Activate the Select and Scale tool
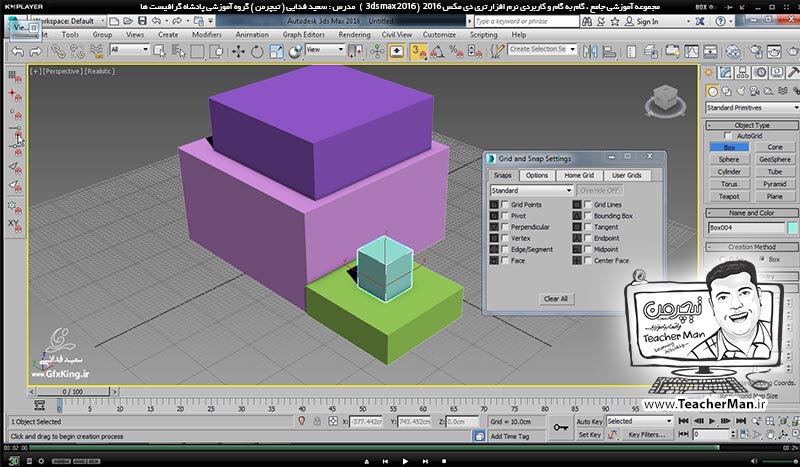The height and width of the screenshot is (467, 800). tap(276, 51)
